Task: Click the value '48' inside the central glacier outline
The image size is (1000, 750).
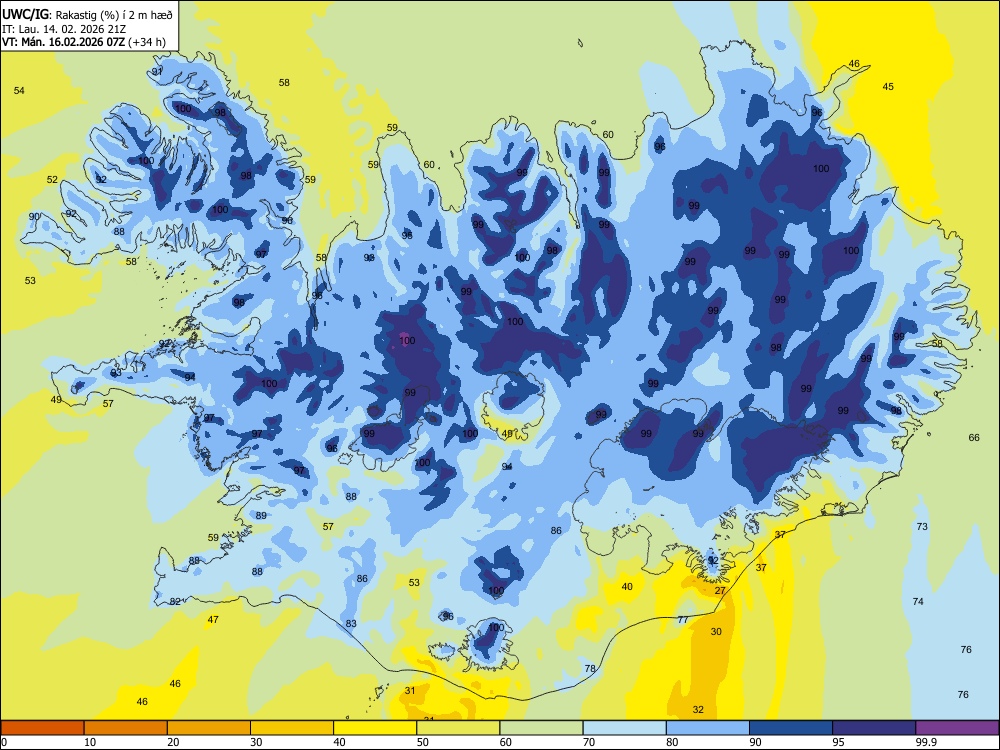Action: tap(507, 434)
